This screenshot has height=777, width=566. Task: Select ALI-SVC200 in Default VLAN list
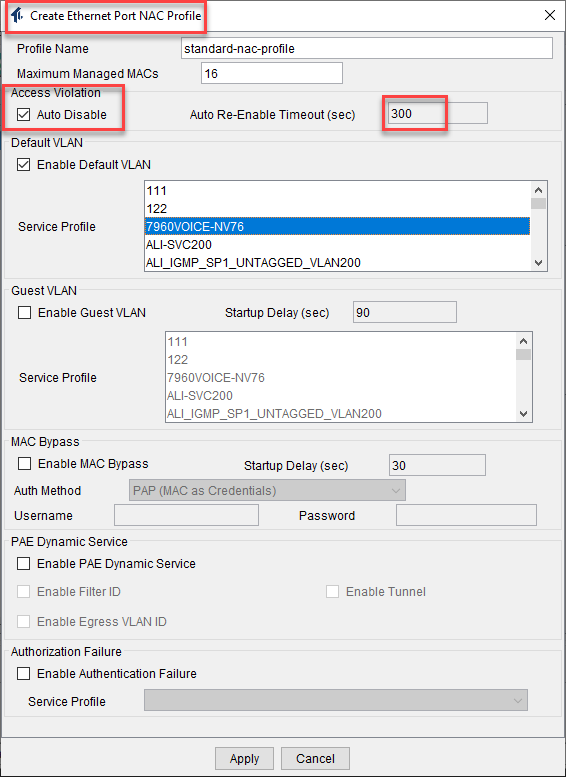coord(337,244)
